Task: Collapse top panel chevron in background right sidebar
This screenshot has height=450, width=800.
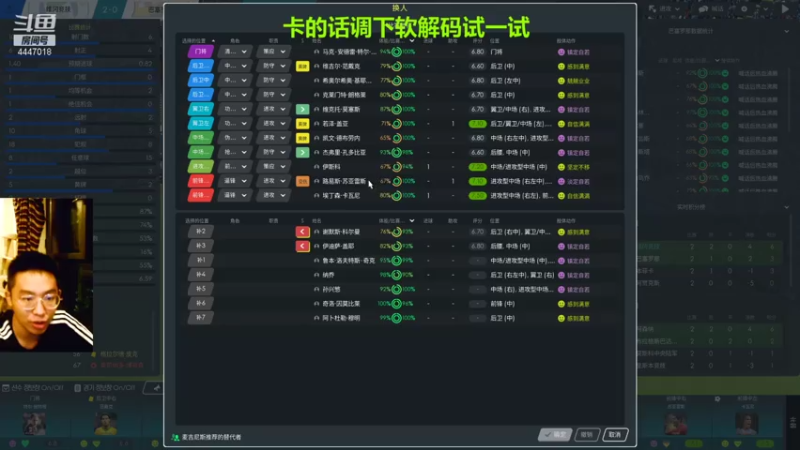Action: tap(786, 31)
